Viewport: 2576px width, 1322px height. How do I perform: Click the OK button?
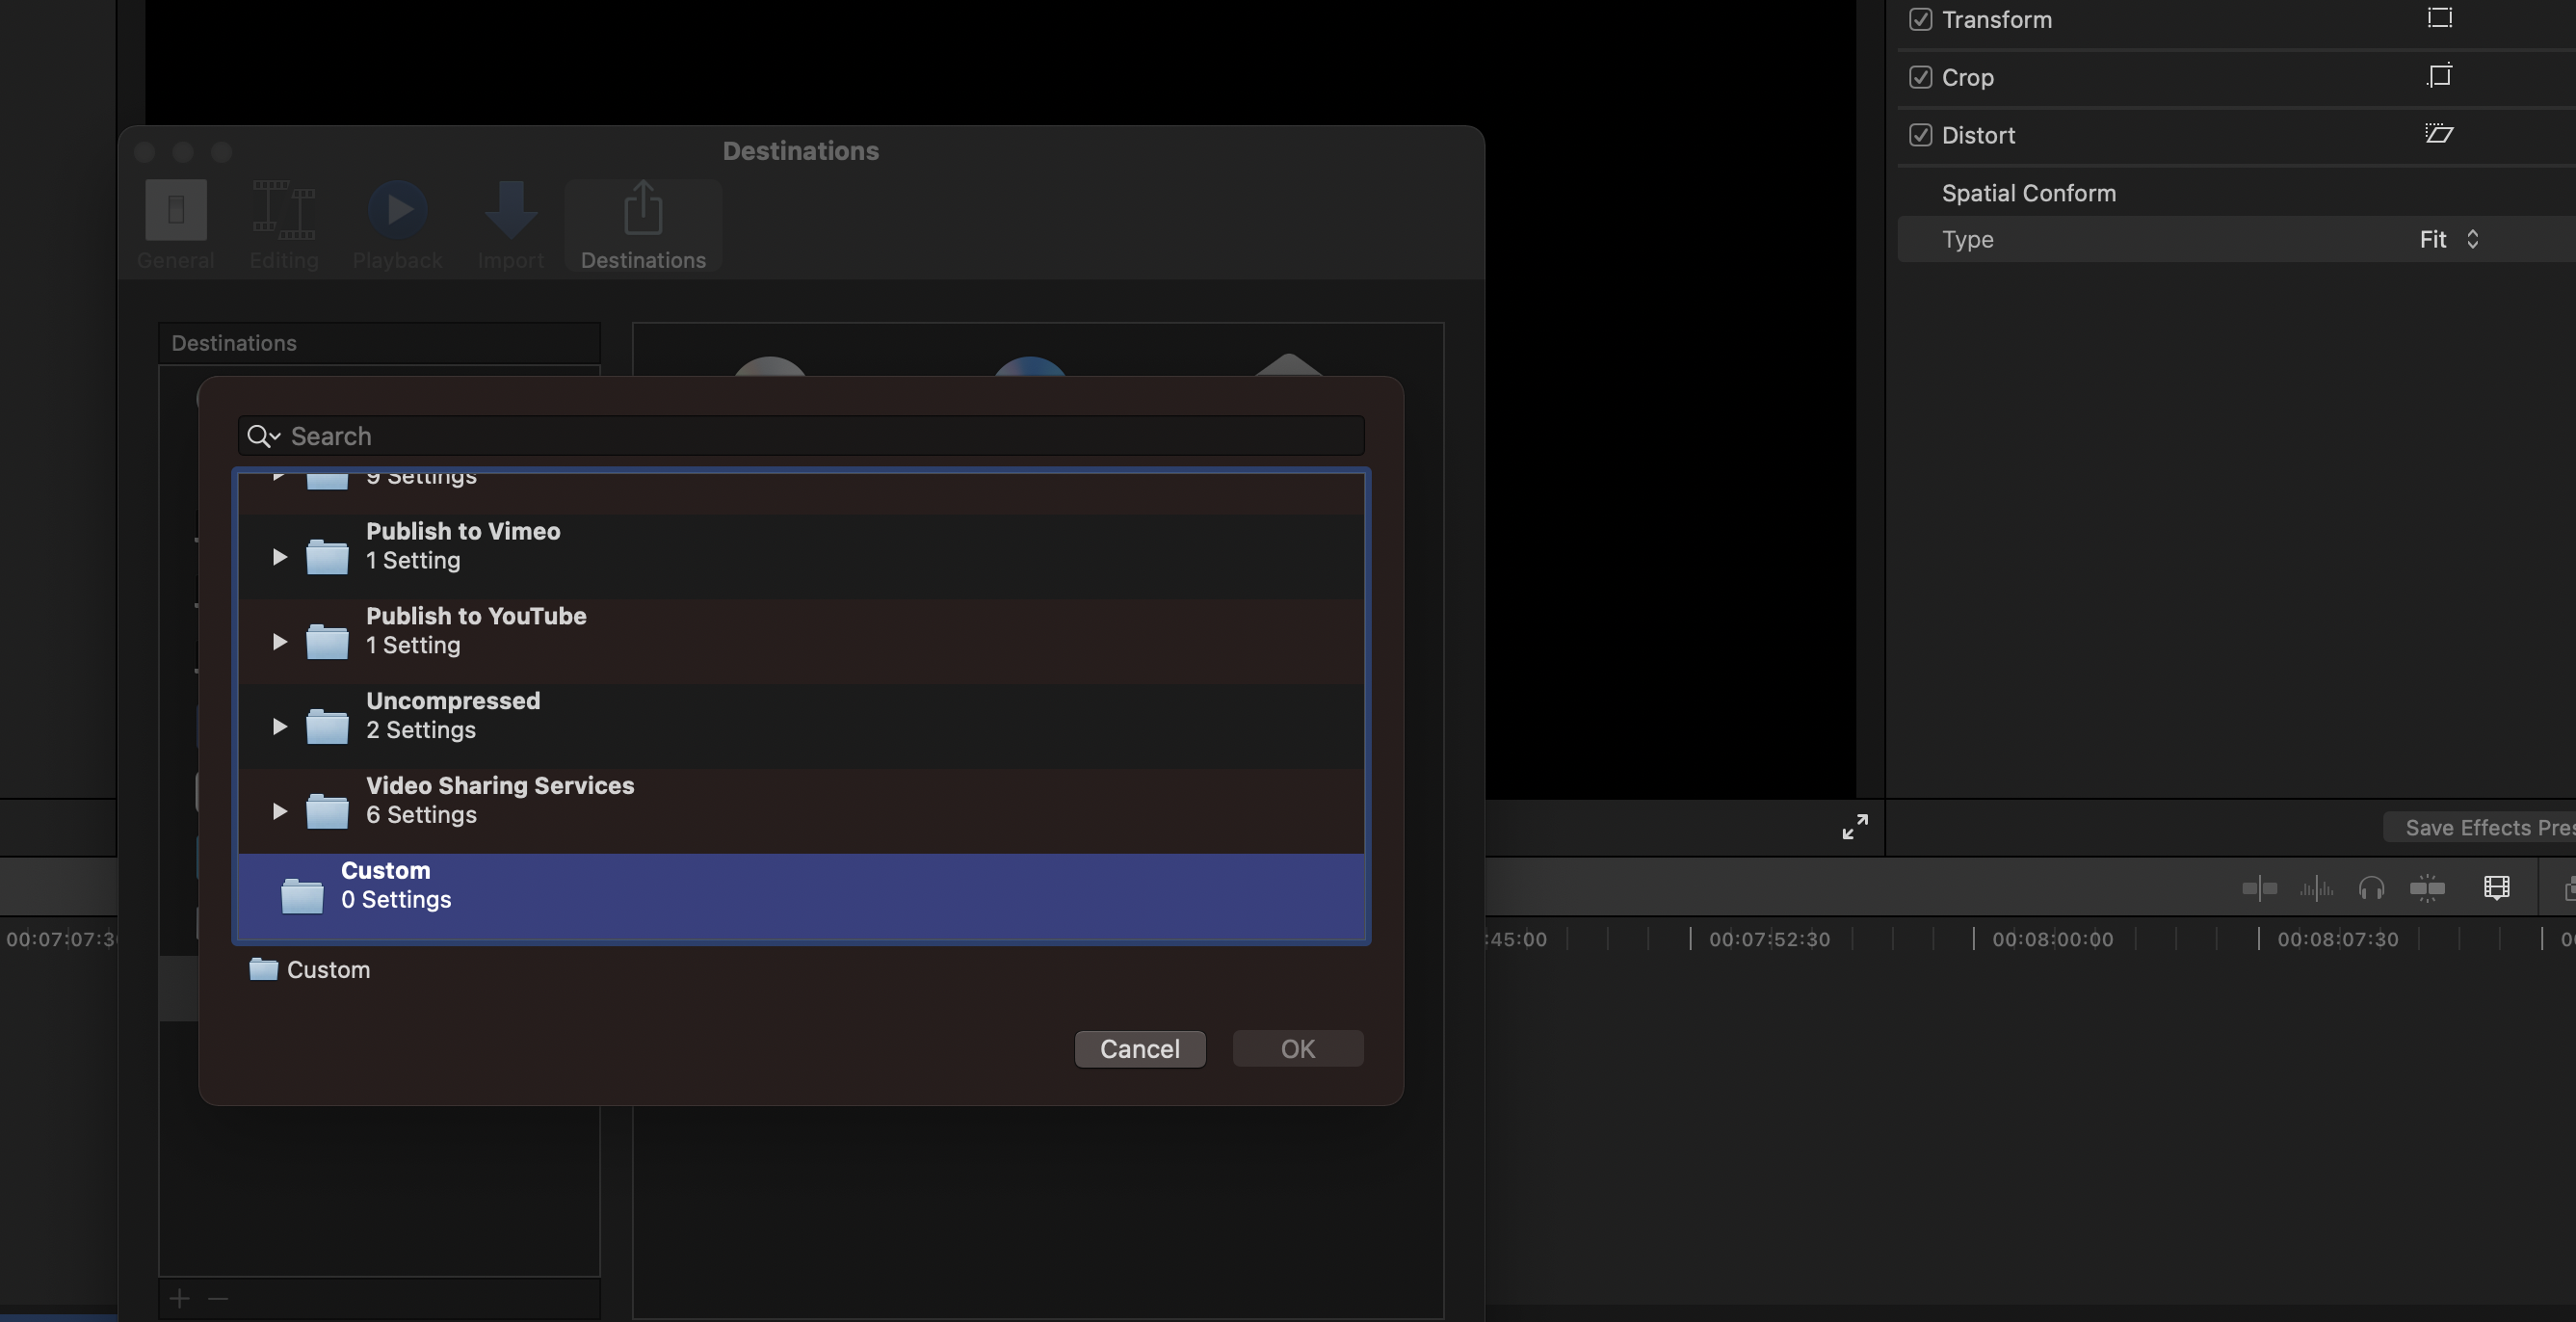1297,1049
